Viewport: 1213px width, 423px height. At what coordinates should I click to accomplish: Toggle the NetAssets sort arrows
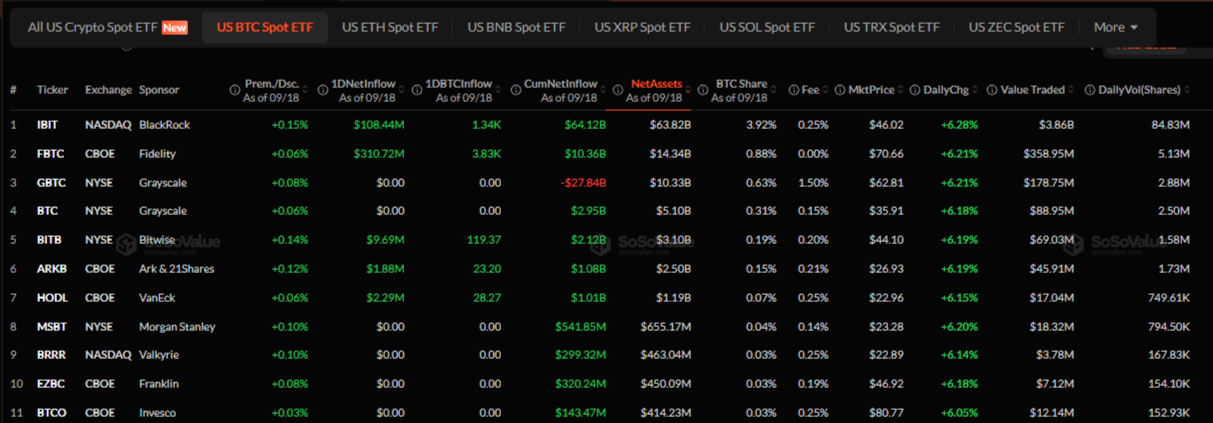(688, 90)
